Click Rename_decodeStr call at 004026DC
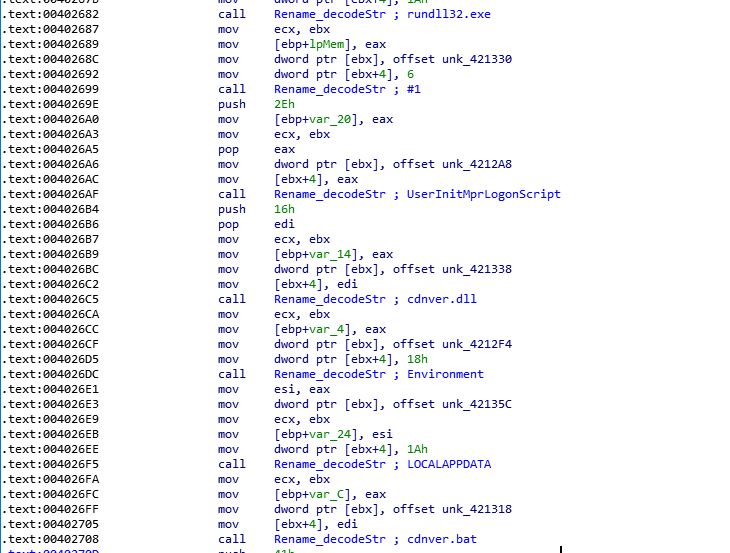This screenshot has width=730, height=553. point(330,374)
